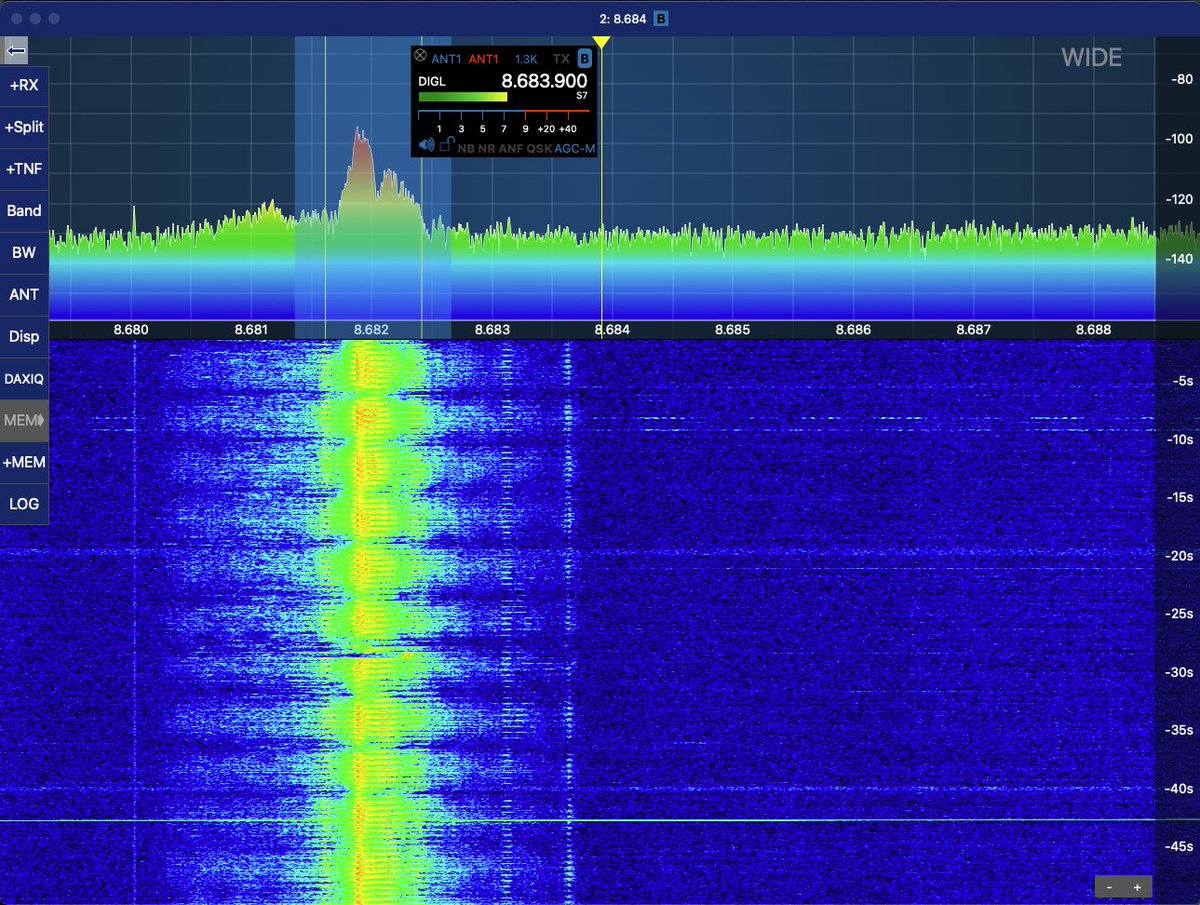Click the S7 signal strength reading
This screenshot has width=1200, height=905.
(581, 96)
